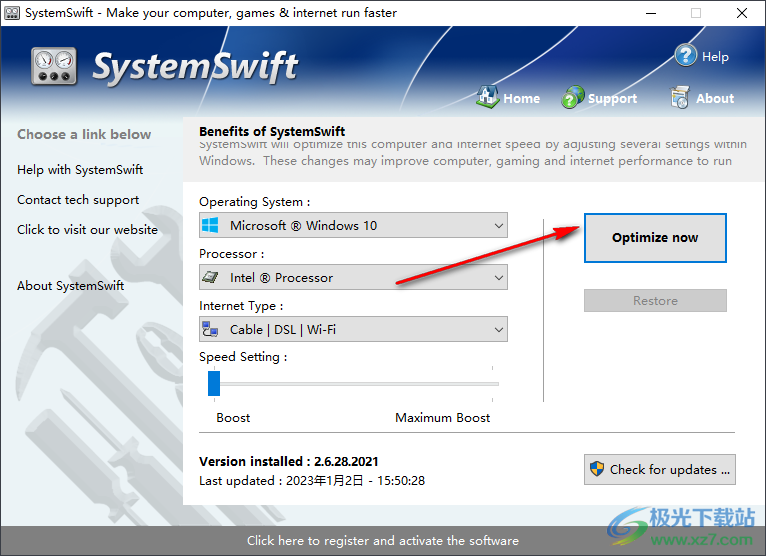Image resolution: width=766 pixels, height=556 pixels.
Task: Click the chip icon in Processor box
Action: point(210,278)
